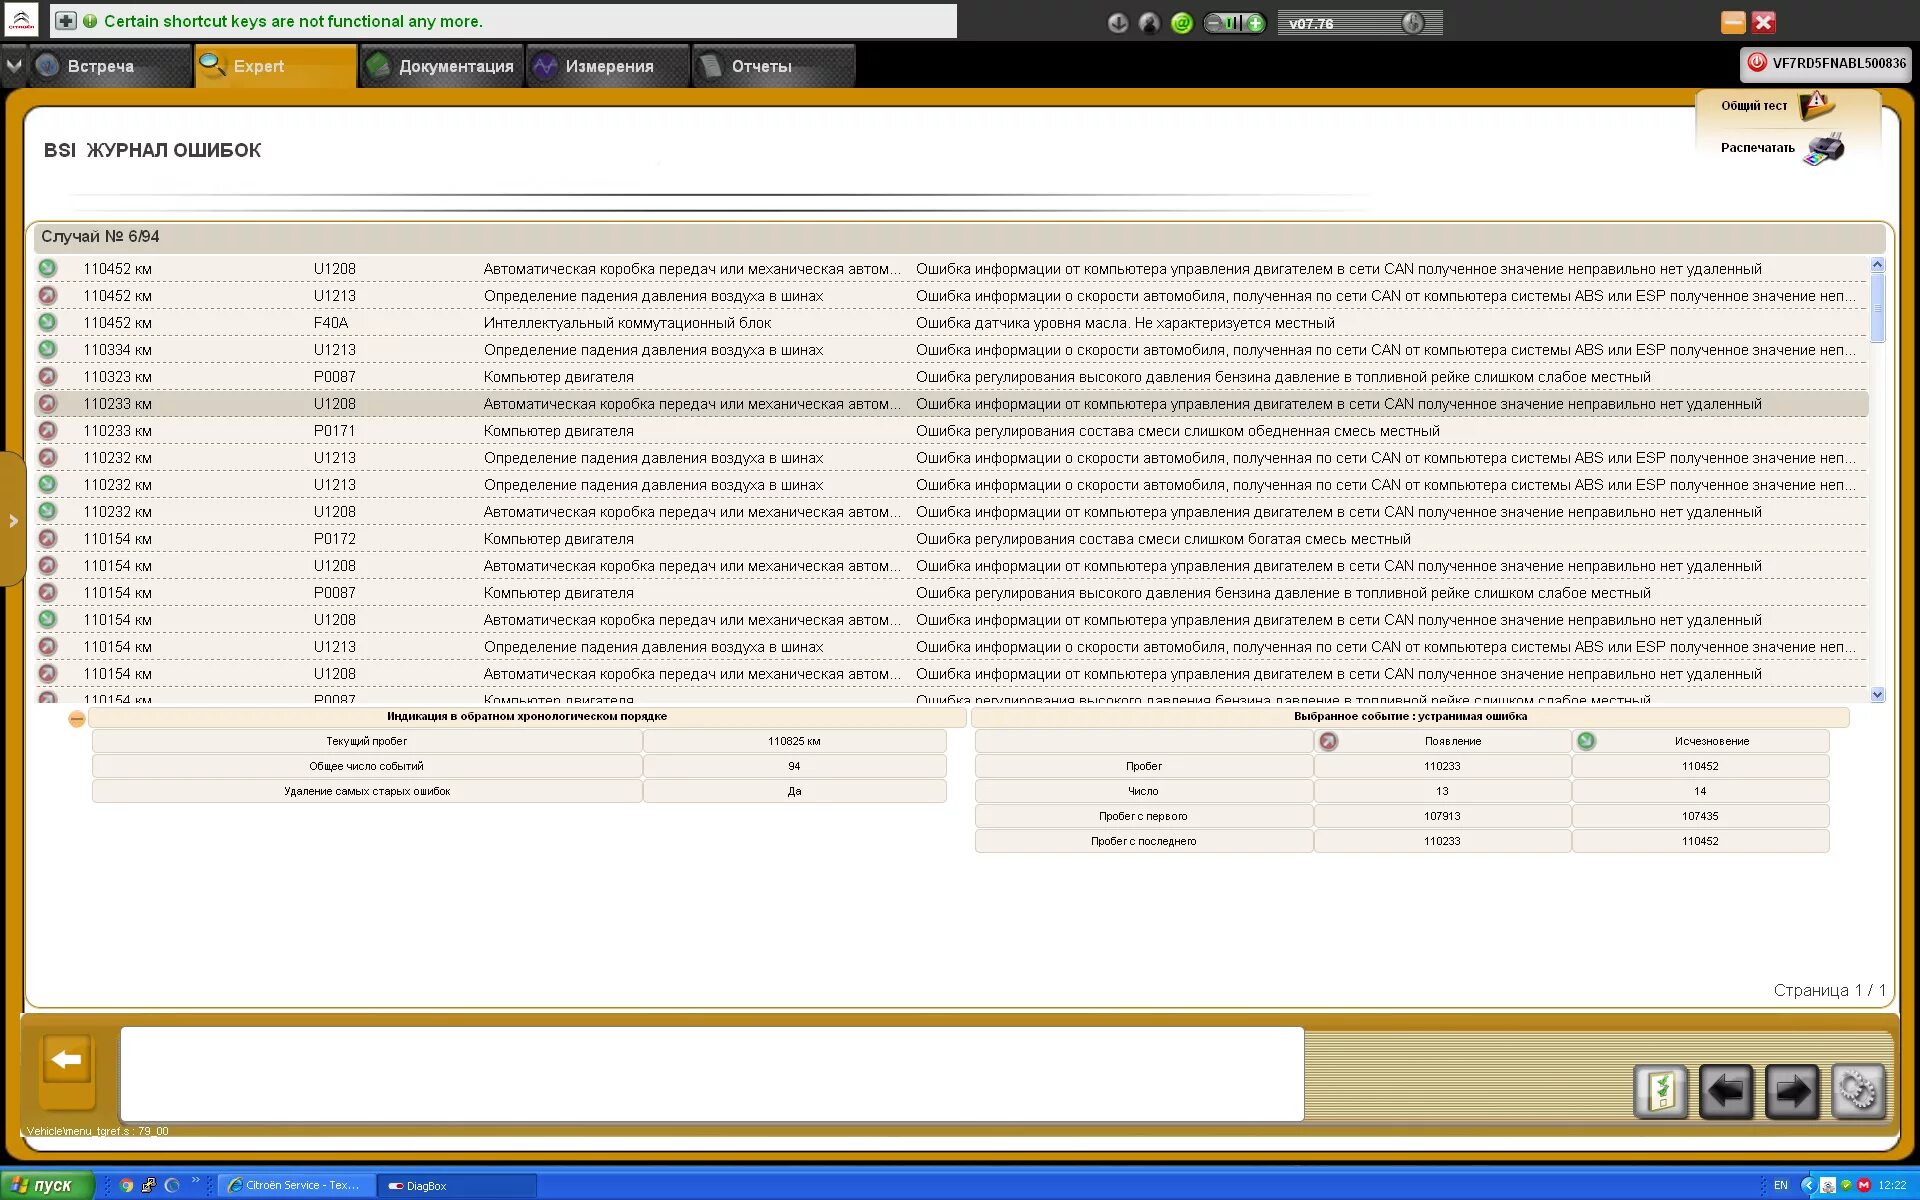The width and height of the screenshot is (1920, 1200).
Task: Expand hidden tray icons arrow
Action: (1807, 1185)
